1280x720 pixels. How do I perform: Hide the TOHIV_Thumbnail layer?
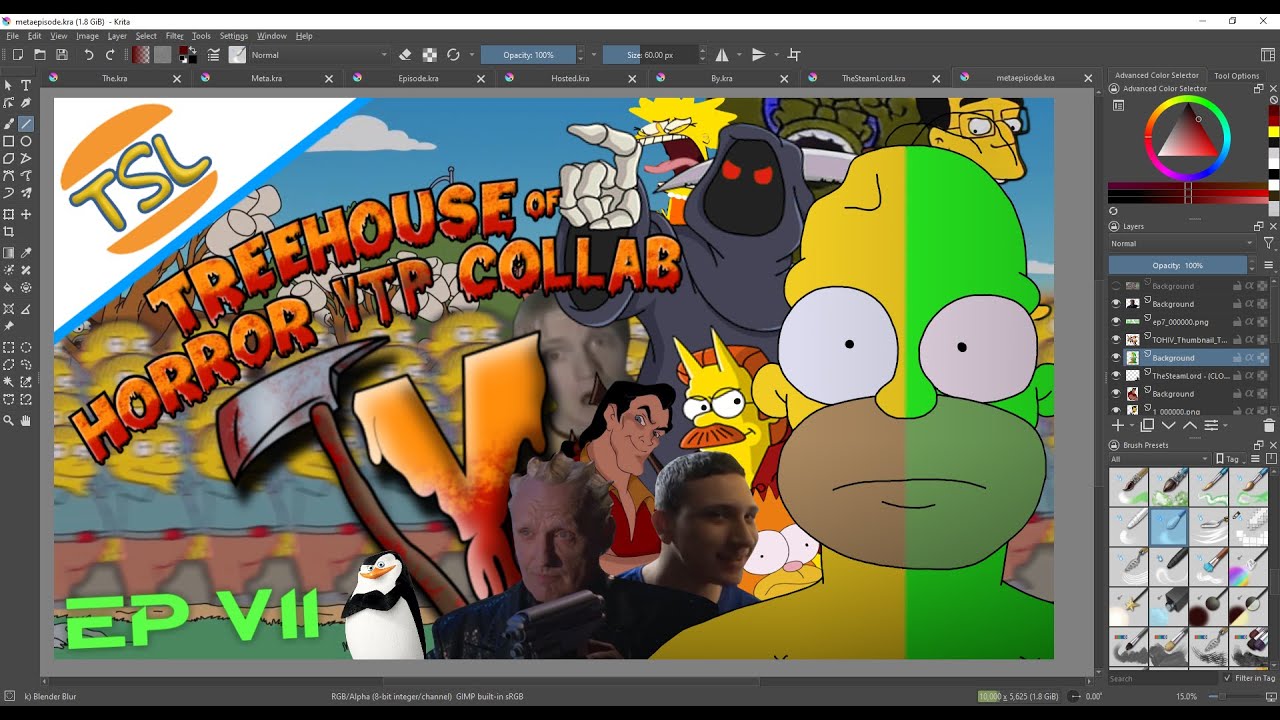(x=1116, y=339)
